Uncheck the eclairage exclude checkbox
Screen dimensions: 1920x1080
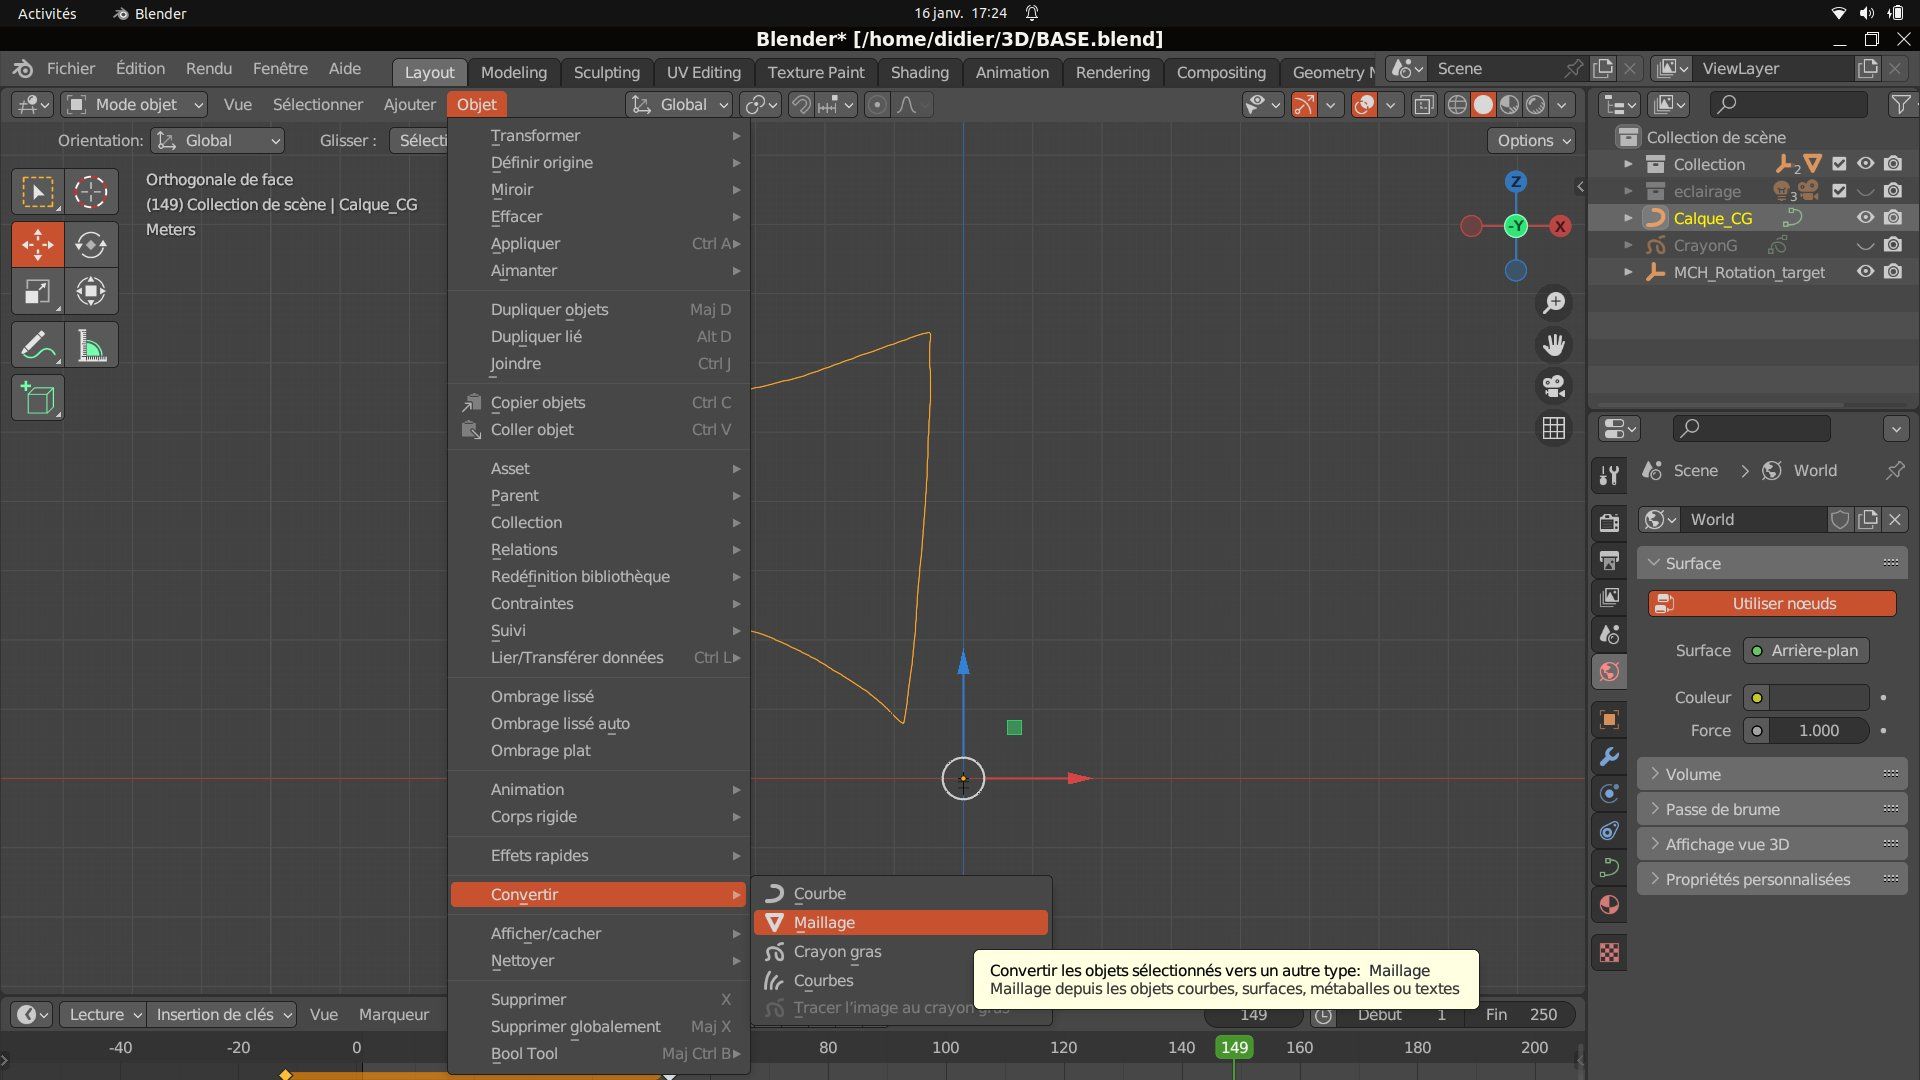pyautogui.click(x=1839, y=191)
